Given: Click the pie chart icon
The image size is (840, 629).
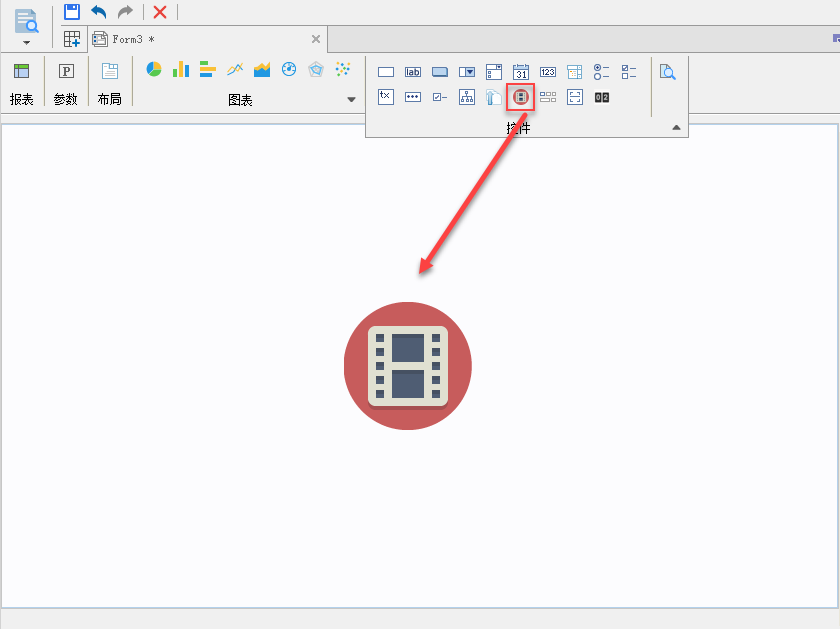Looking at the screenshot, I should point(154,69).
